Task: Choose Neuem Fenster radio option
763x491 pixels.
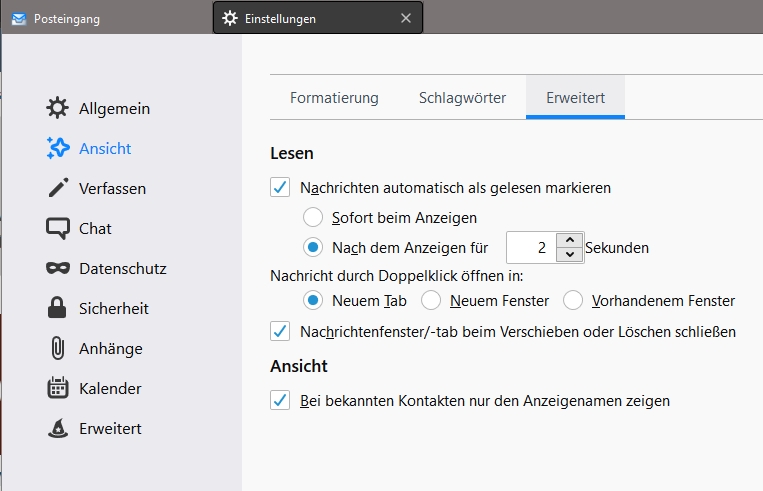Action: coord(431,300)
